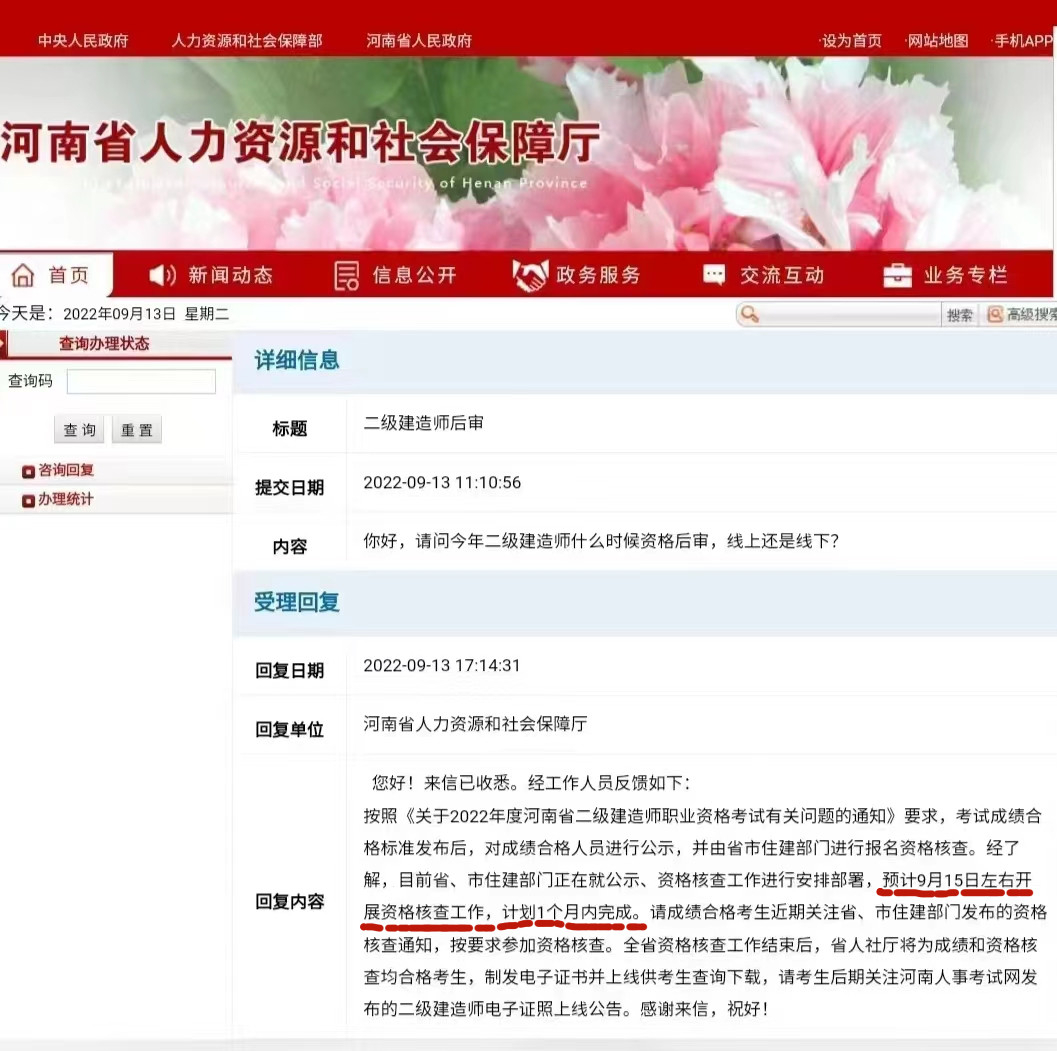Image resolution: width=1057 pixels, height=1051 pixels.
Task: Open the 网站地图 sitemap link
Action: pyautogui.click(x=936, y=41)
